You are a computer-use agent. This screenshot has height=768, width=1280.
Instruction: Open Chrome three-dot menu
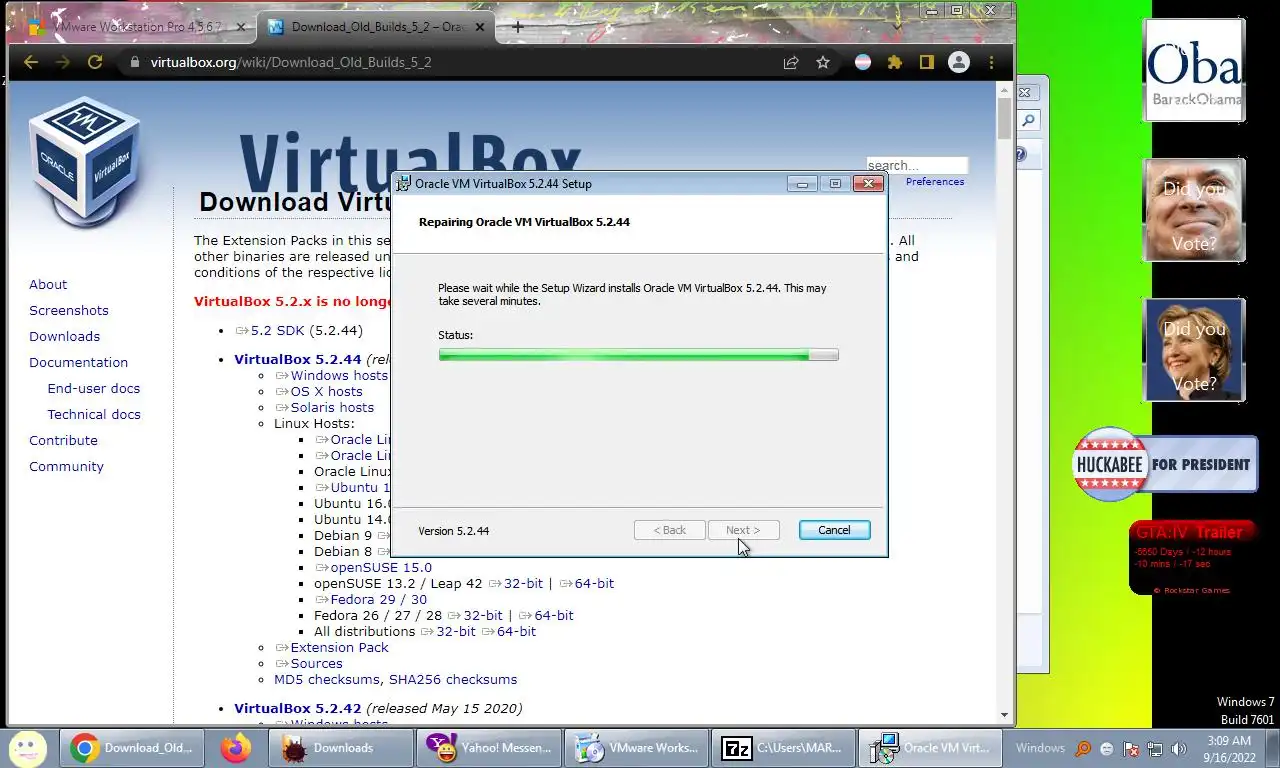991,62
